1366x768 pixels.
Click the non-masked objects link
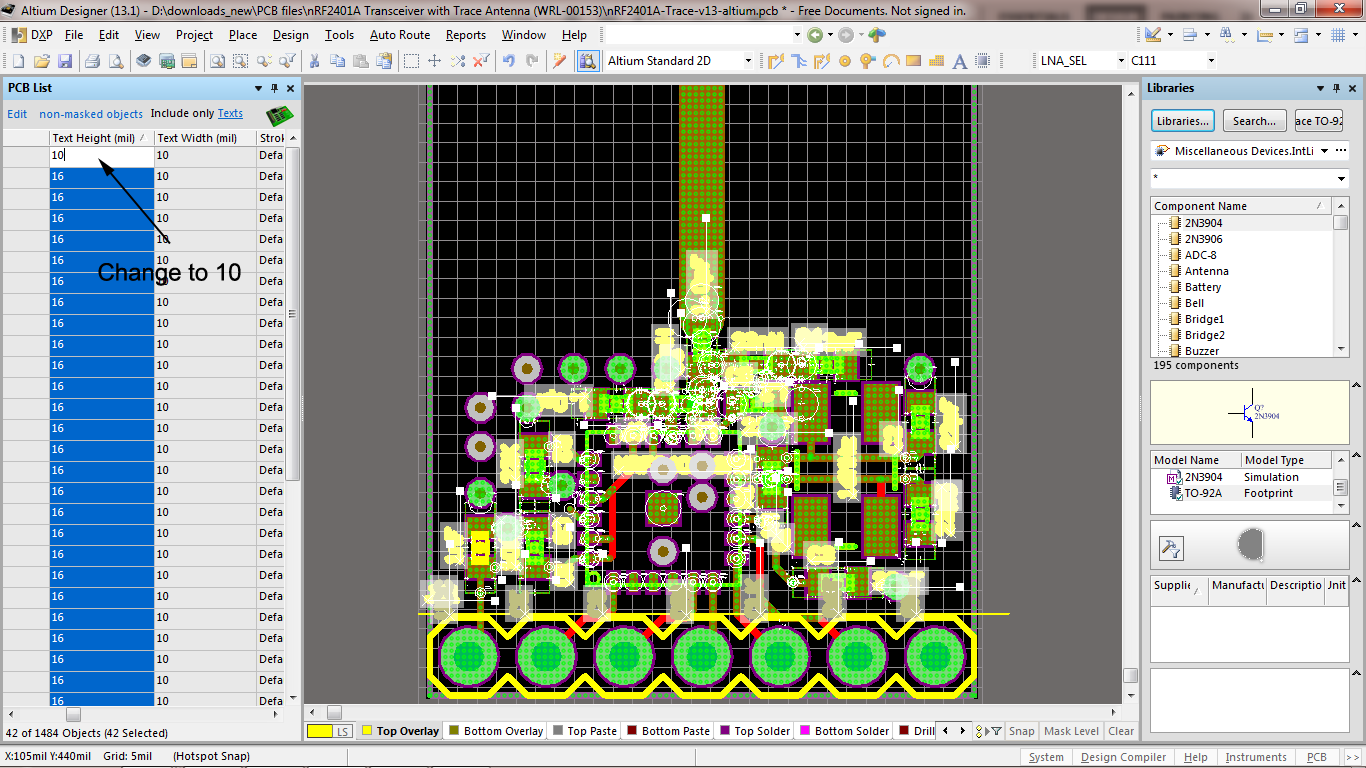point(91,114)
